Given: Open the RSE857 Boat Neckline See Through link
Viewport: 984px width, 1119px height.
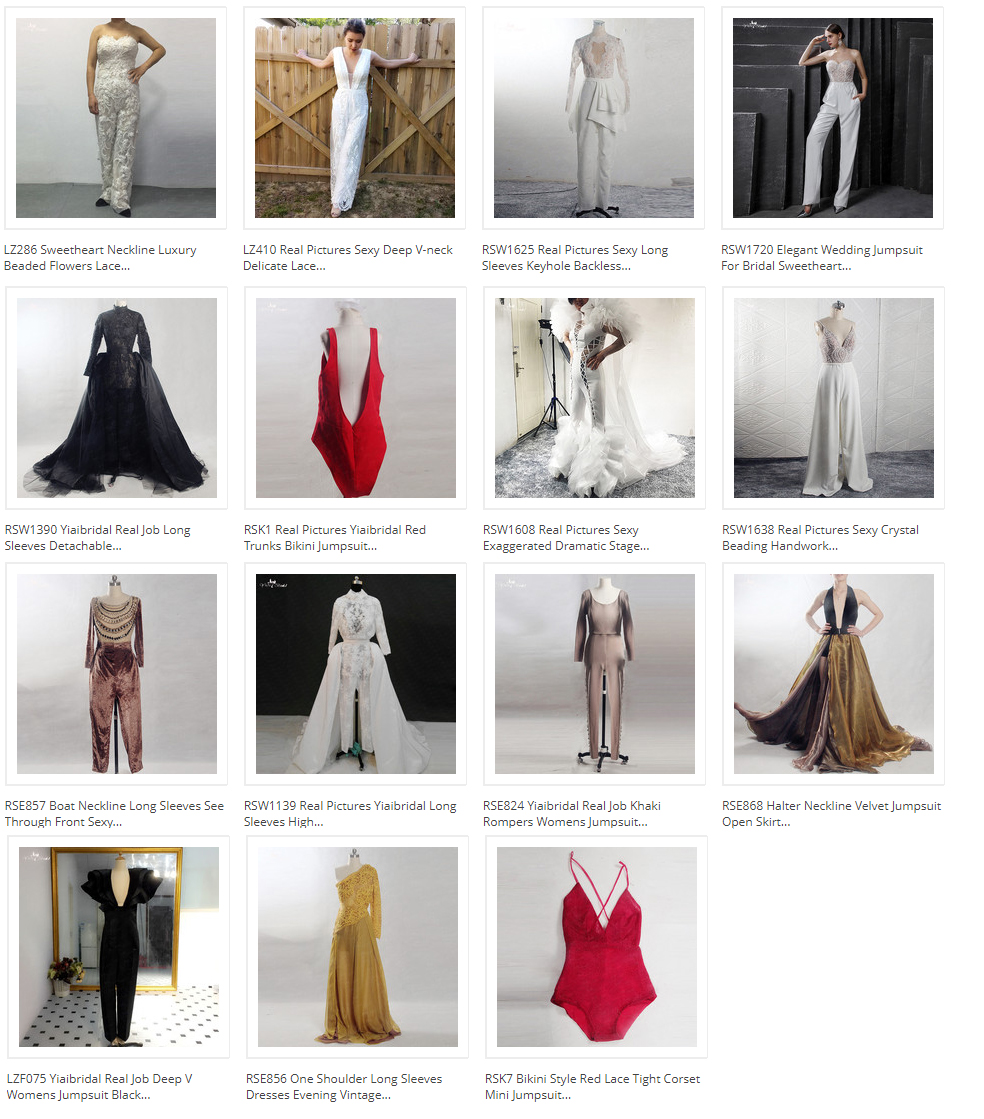Looking at the screenshot, I should click(x=110, y=813).
